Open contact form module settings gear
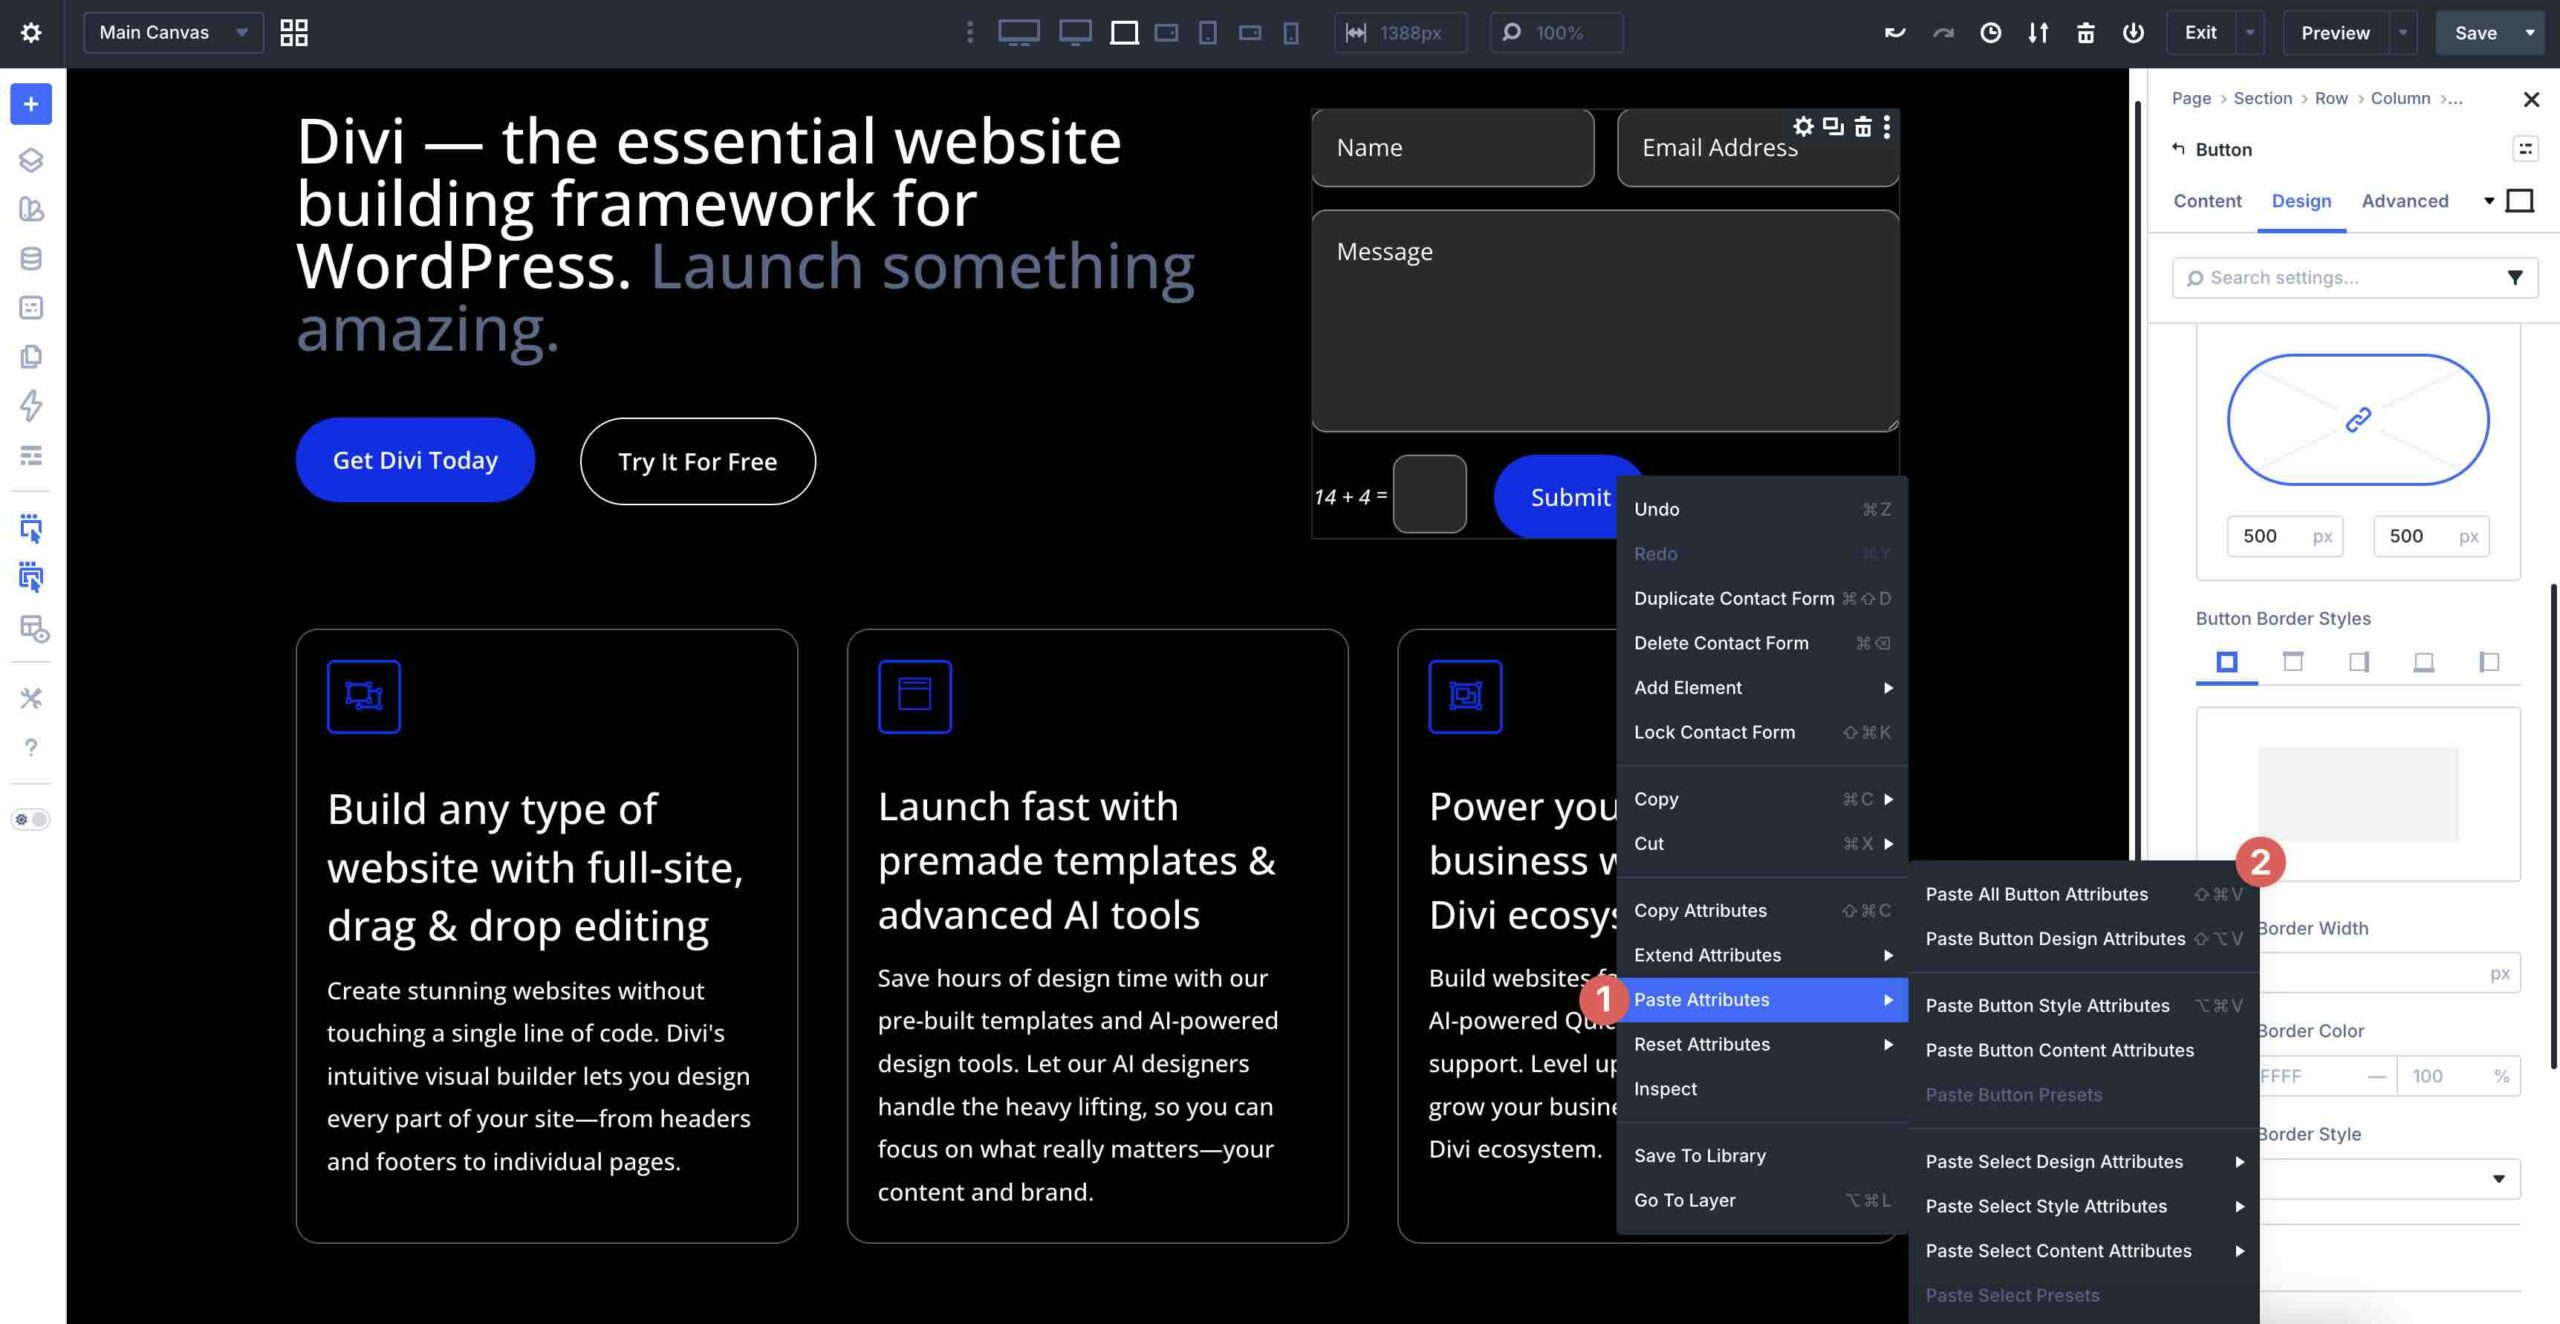This screenshot has height=1324, width=2560. click(1803, 126)
